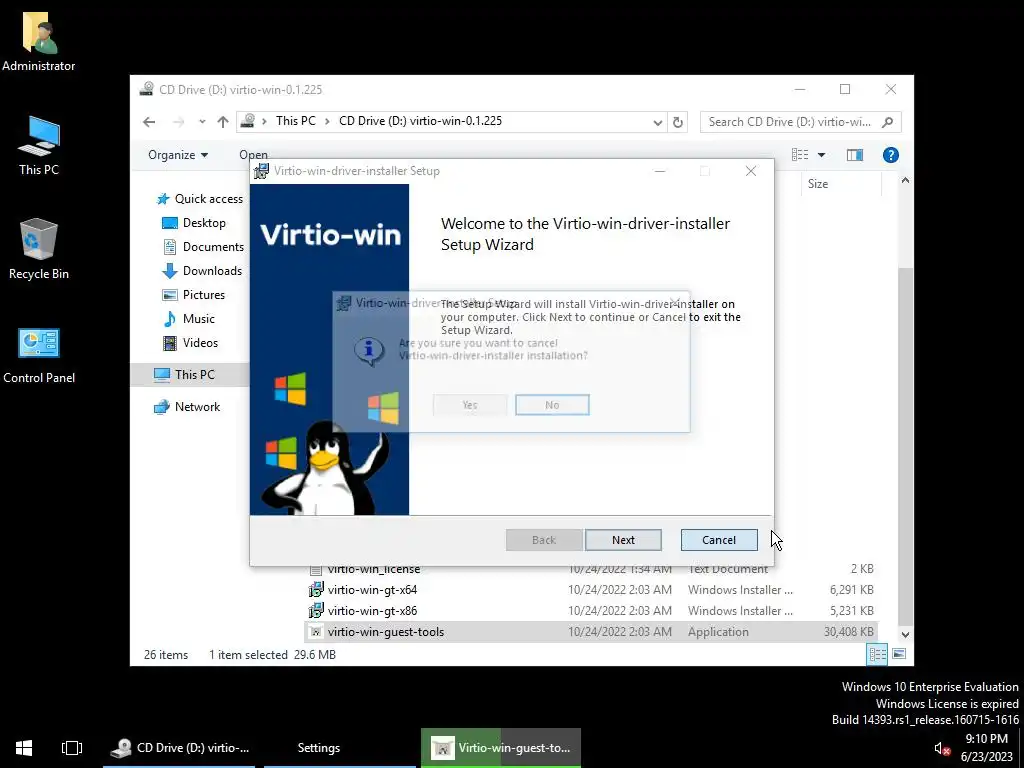Screen dimensions: 1024x768
Task: Open the Administrator desktop folder icon
Action: (39, 40)
